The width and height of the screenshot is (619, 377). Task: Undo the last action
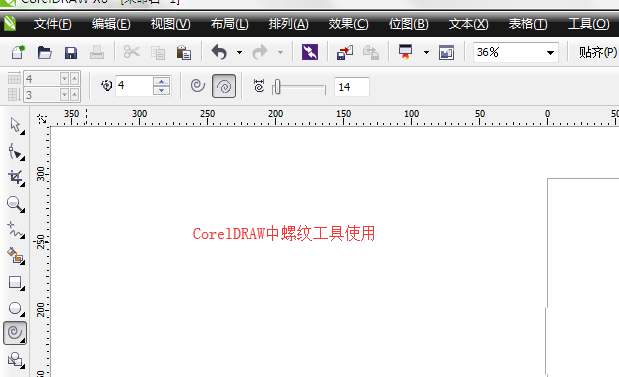click(x=219, y=52)
